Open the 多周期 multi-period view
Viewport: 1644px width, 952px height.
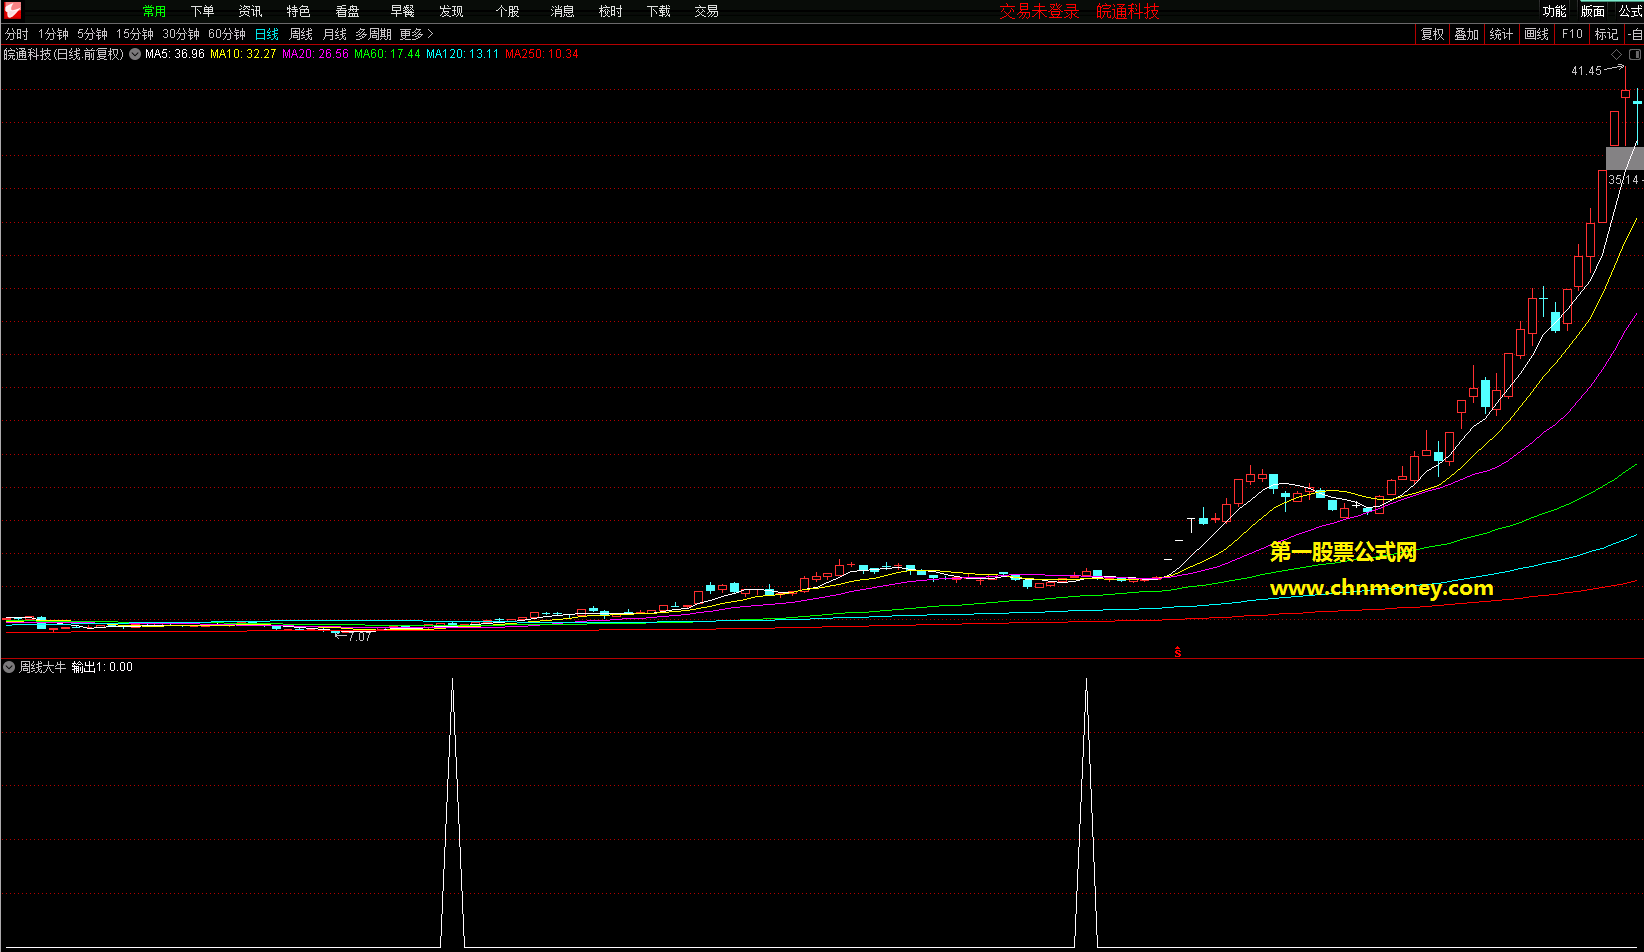(x=373, y=34)
